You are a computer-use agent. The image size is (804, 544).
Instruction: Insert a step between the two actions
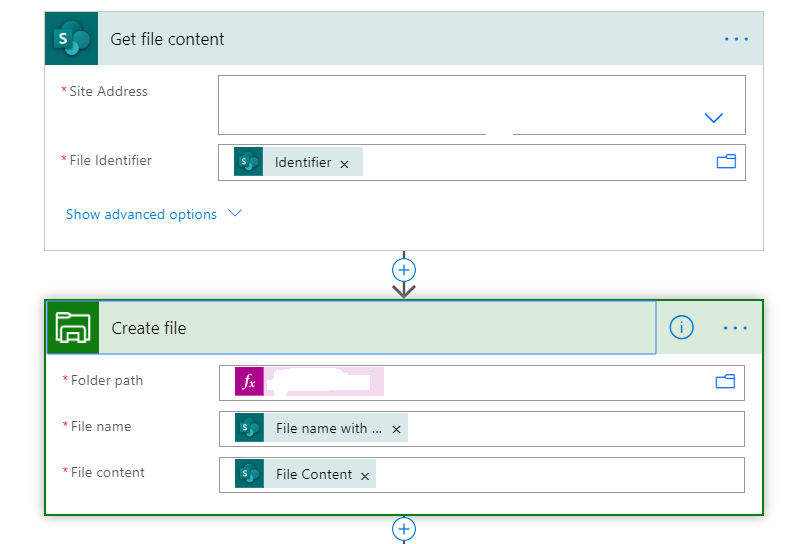[x=404, y=270]
